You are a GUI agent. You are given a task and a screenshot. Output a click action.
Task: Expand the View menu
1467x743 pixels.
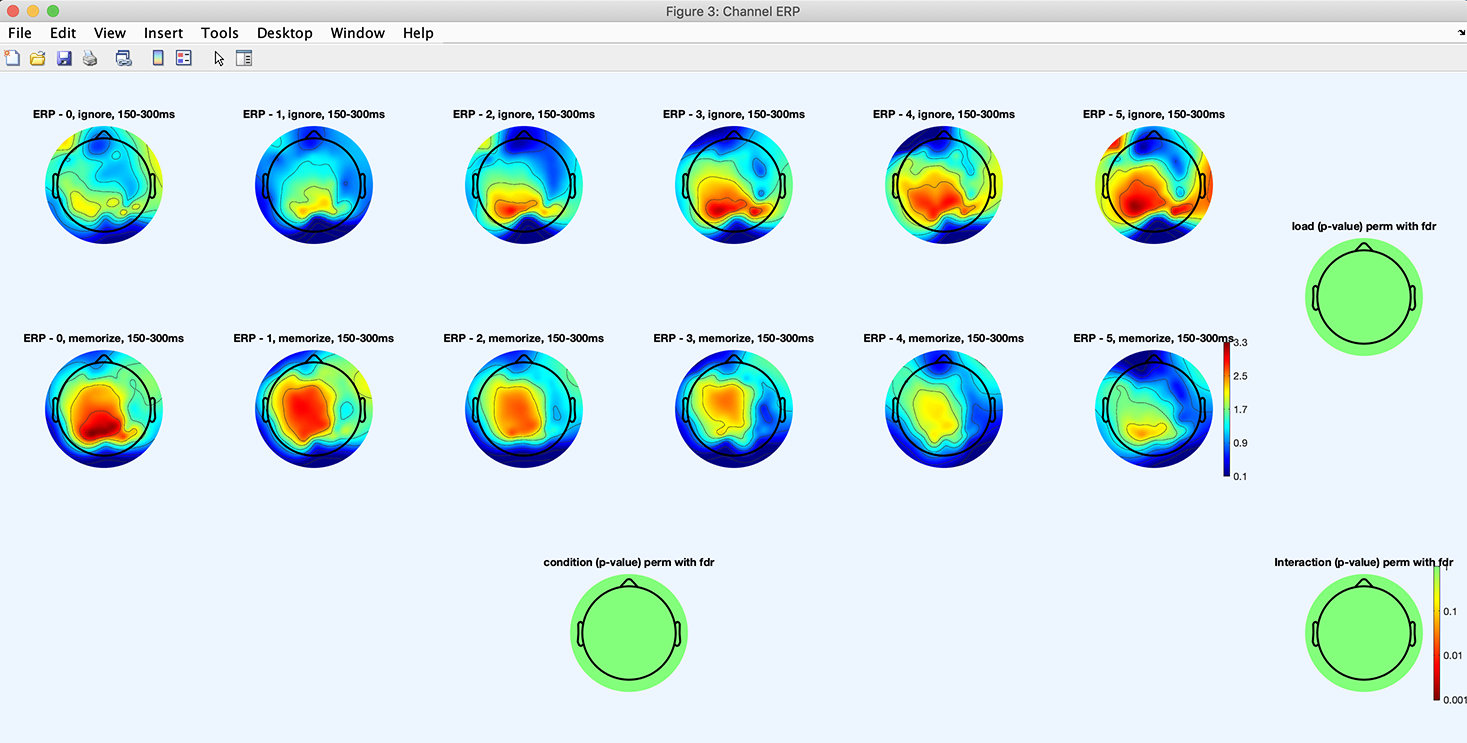[x=110, y=33]
